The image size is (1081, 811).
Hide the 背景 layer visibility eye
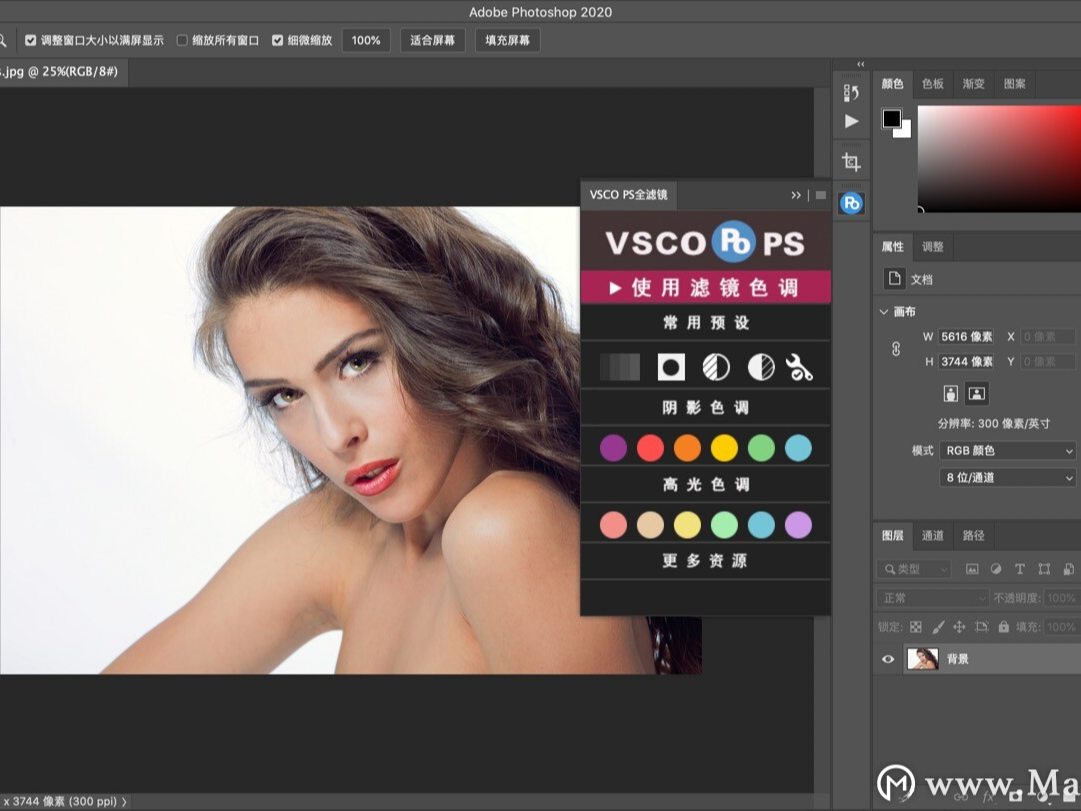pyautogui.click(x=887, y=658)
